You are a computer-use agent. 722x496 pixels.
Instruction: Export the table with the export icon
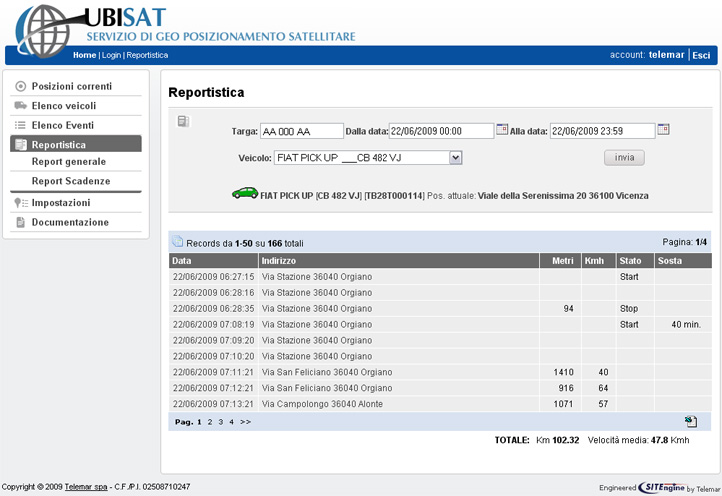click(x=691, y=421)
